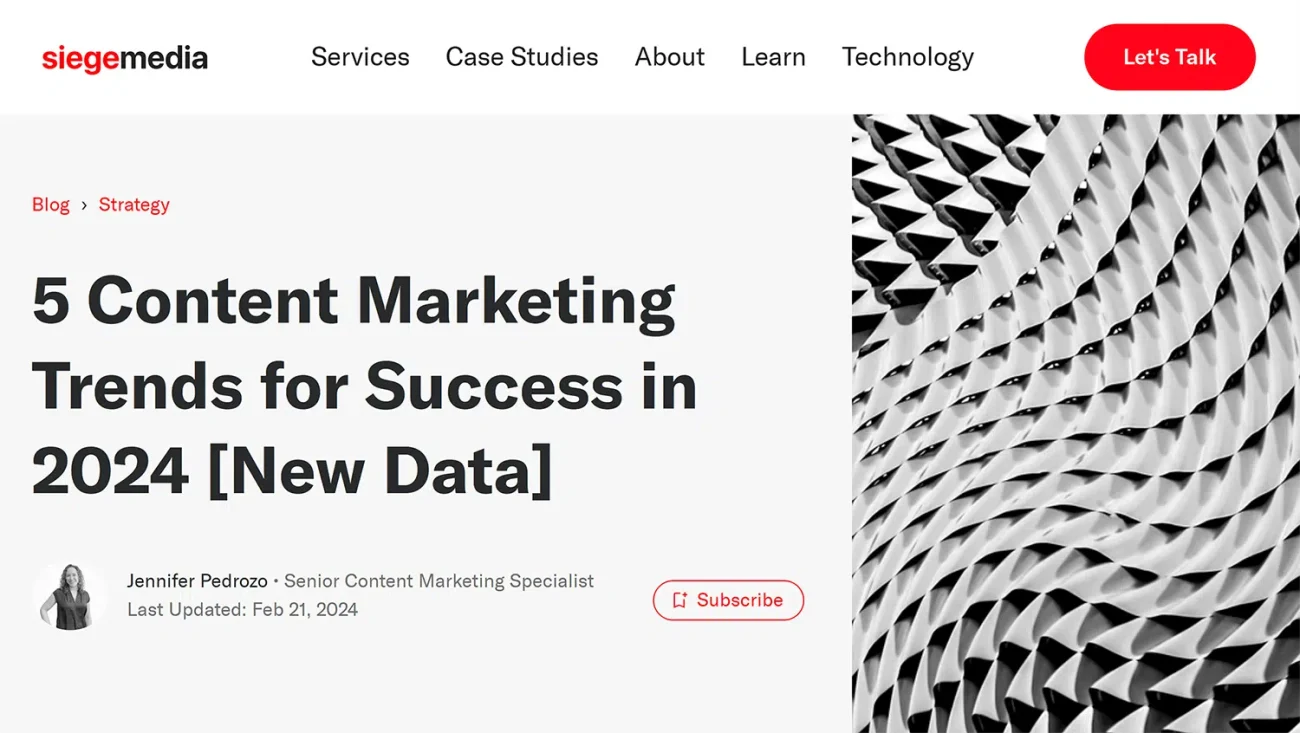1300x733 pixels.
Task: Open the Learn navigation item
Action: click(x=773, y=57)
